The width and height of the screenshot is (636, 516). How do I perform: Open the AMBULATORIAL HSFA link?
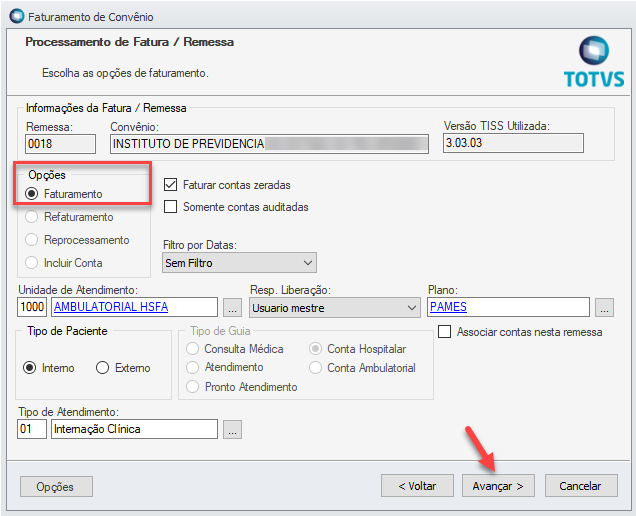(x=111, y=307)
